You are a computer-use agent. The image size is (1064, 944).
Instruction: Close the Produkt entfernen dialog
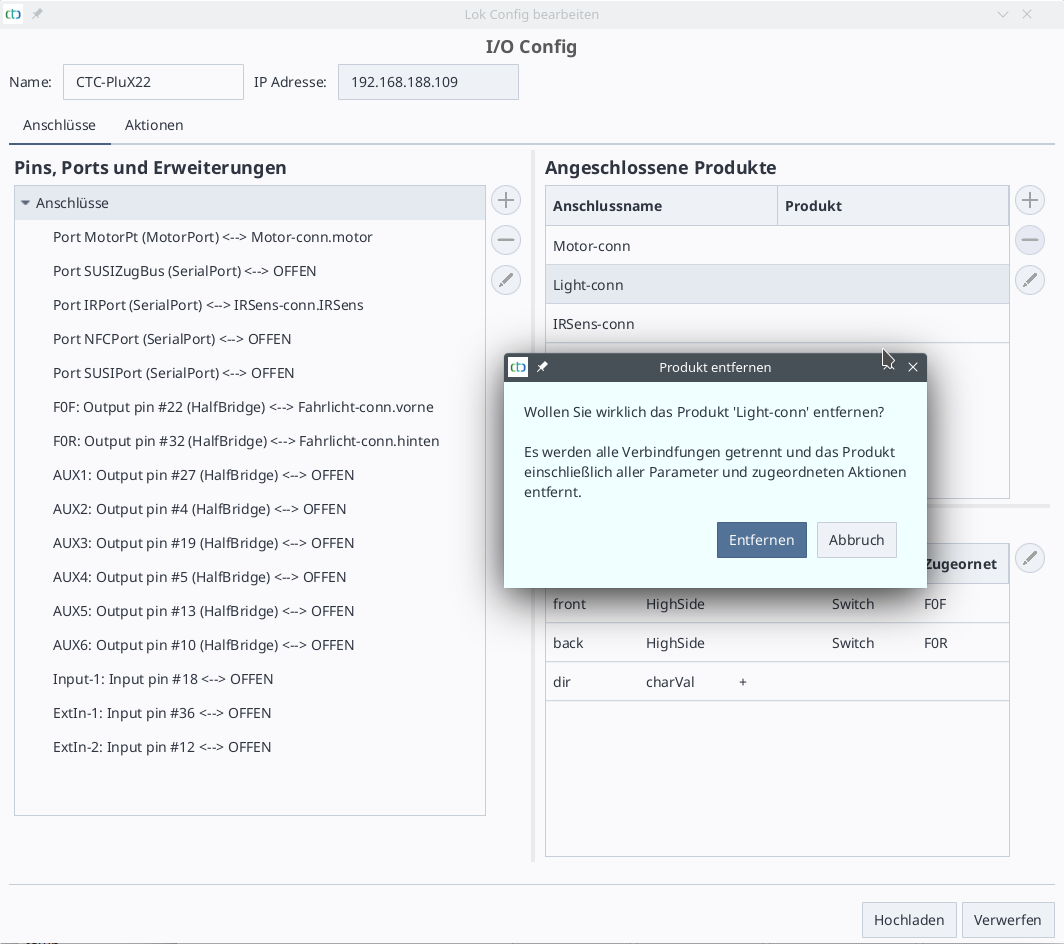[912, 367]
